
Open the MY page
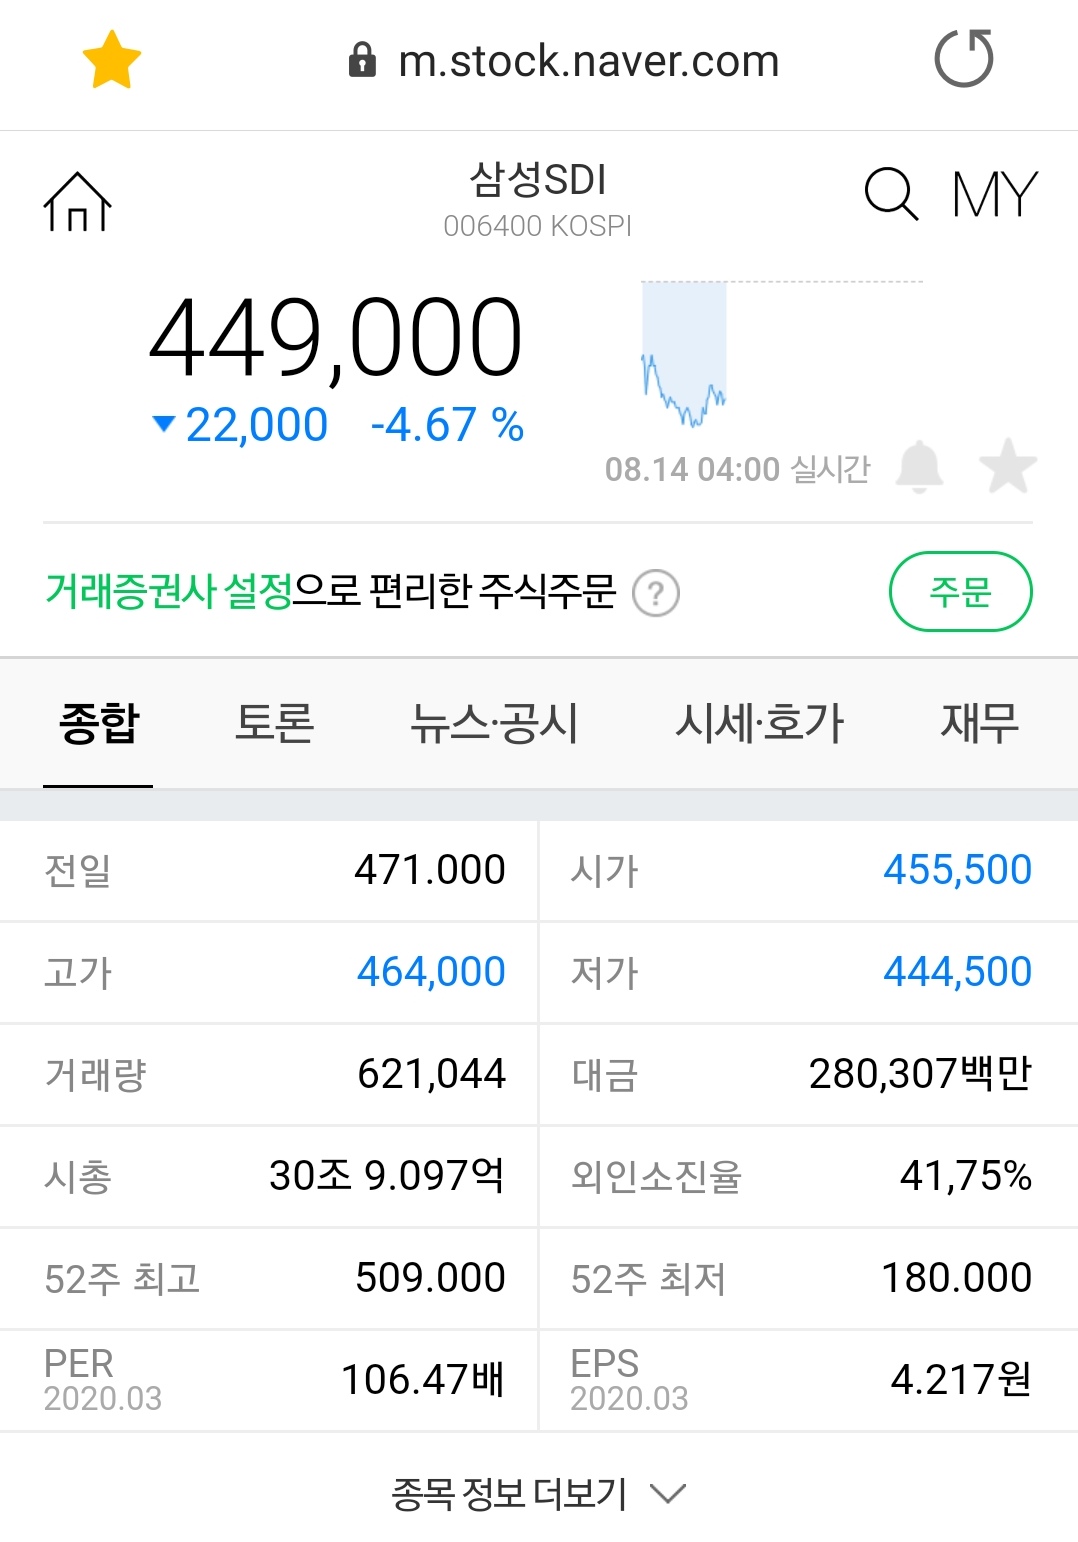tap(994, 194)
